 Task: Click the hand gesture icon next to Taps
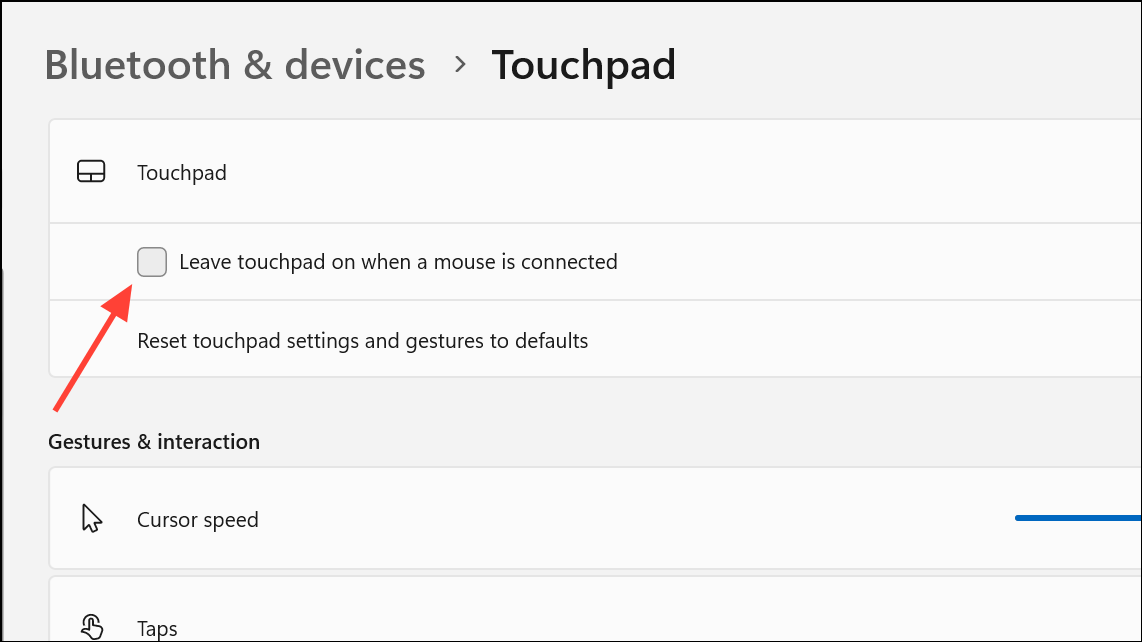[x=92, y=625]
